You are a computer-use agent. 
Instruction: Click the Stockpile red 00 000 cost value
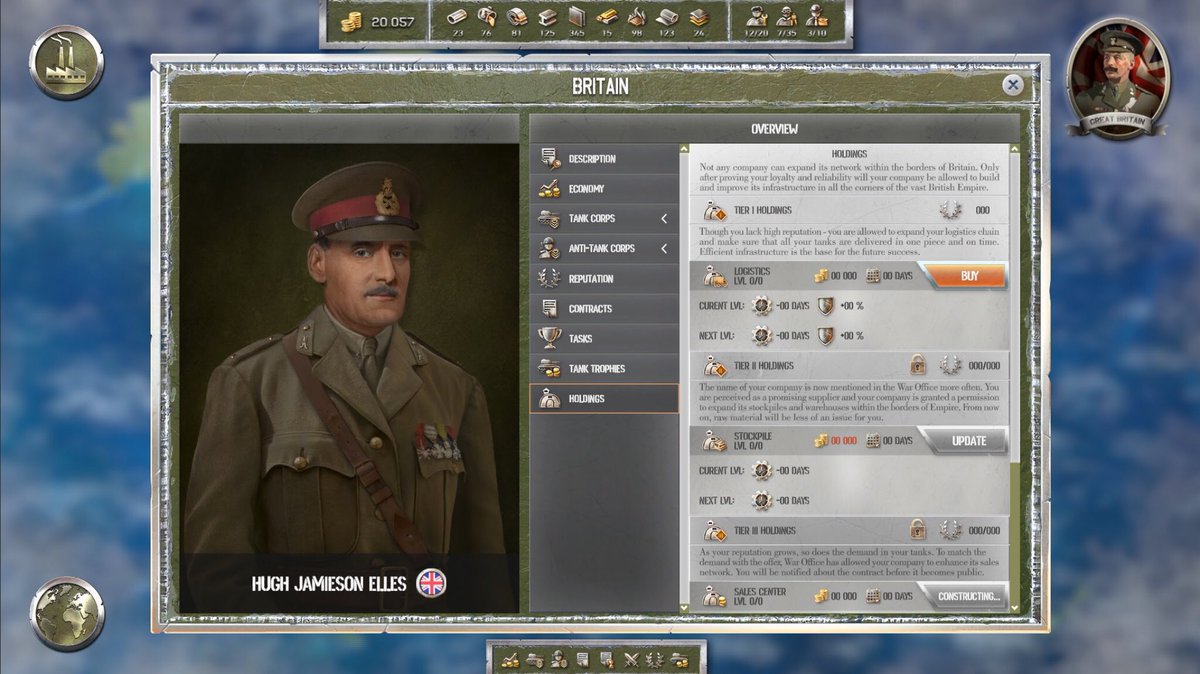pyautogui.click(x=842, y=441)
